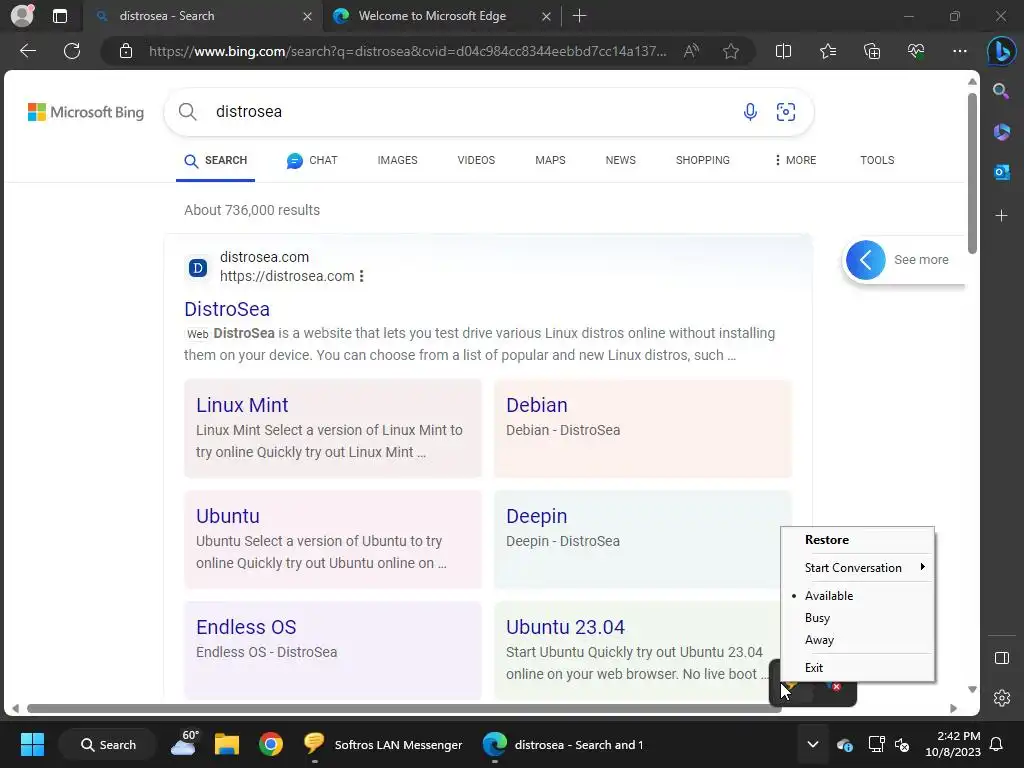Open the Ubuntu sublink
Screen dimensions: 1024x768
pyautogui.click(x=227, y=516)
